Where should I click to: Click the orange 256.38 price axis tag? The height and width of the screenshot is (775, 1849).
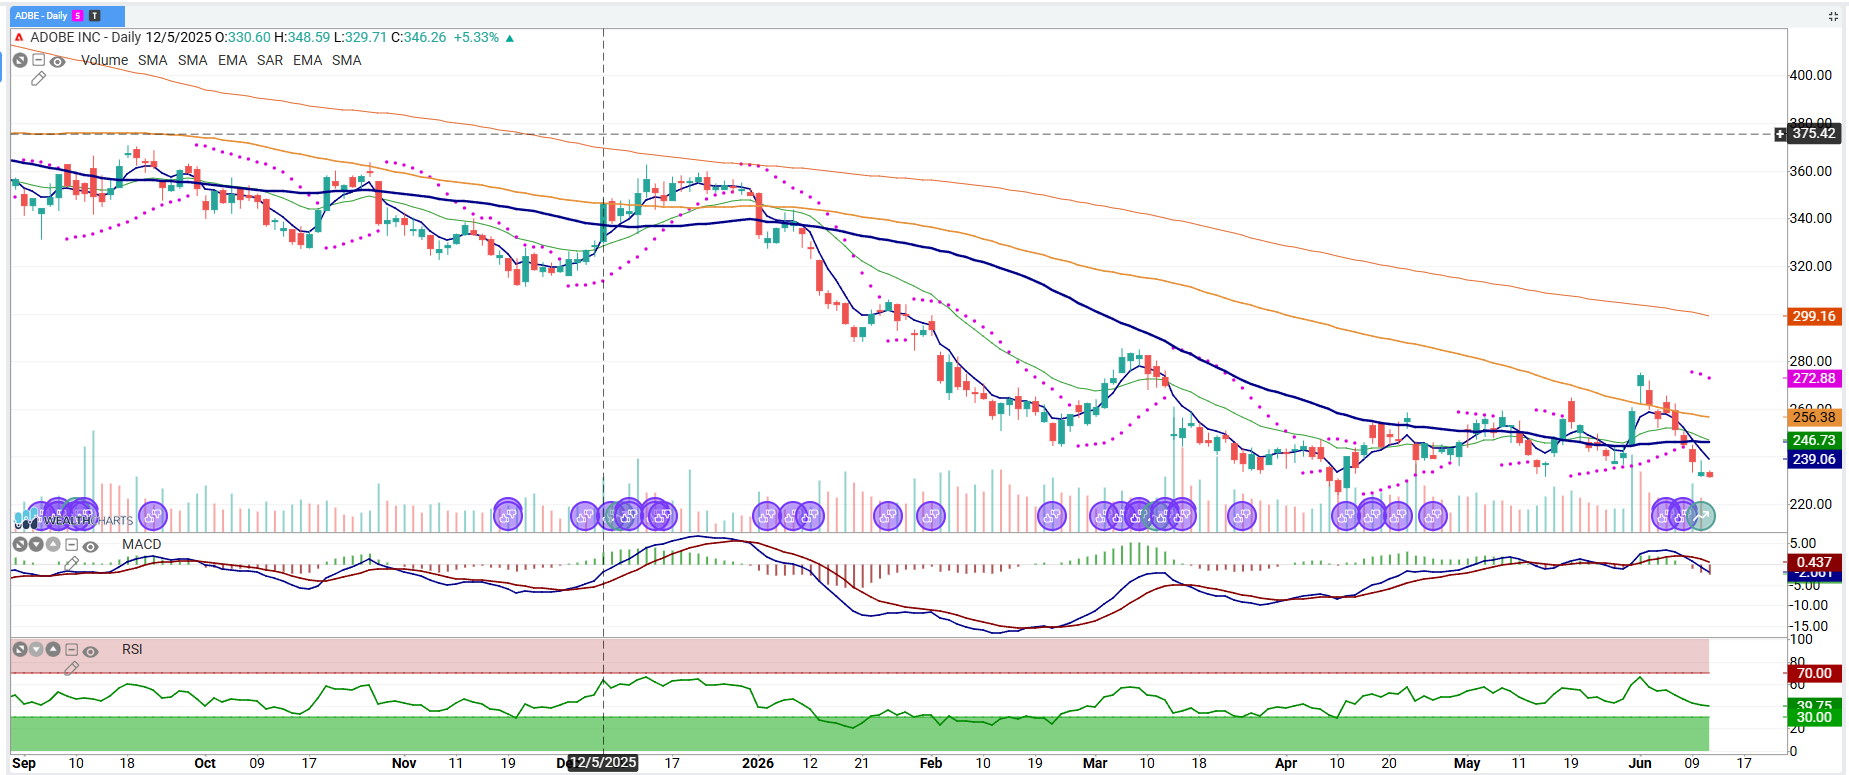pos(1814,417)
